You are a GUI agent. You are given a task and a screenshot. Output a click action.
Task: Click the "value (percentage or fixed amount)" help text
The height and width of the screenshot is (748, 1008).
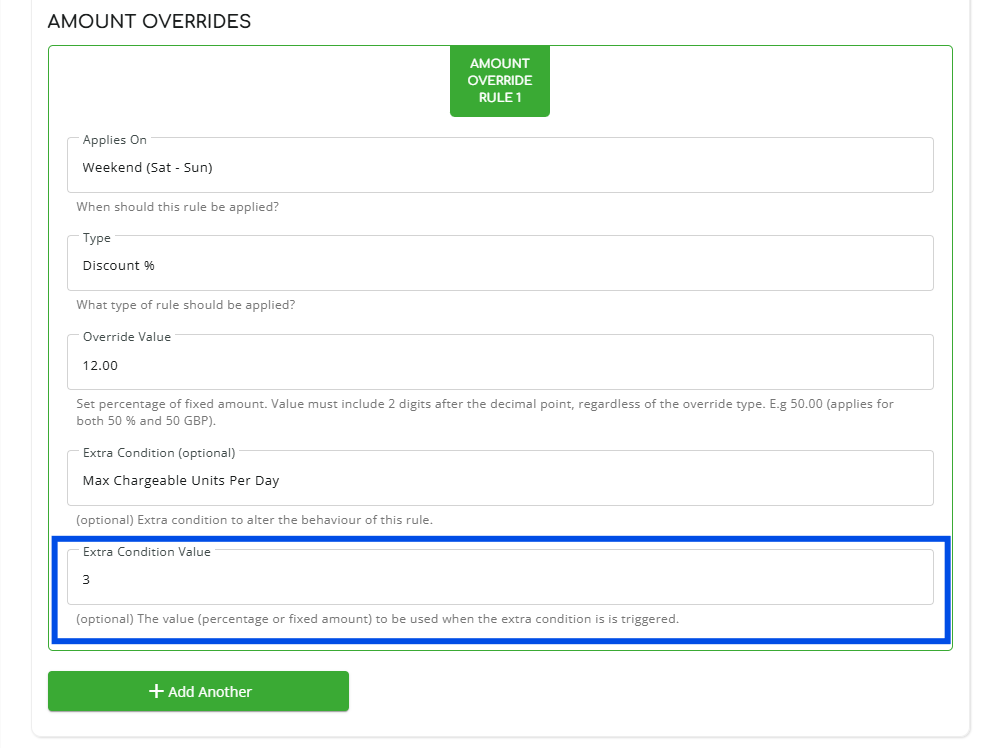tap(377, 619)
